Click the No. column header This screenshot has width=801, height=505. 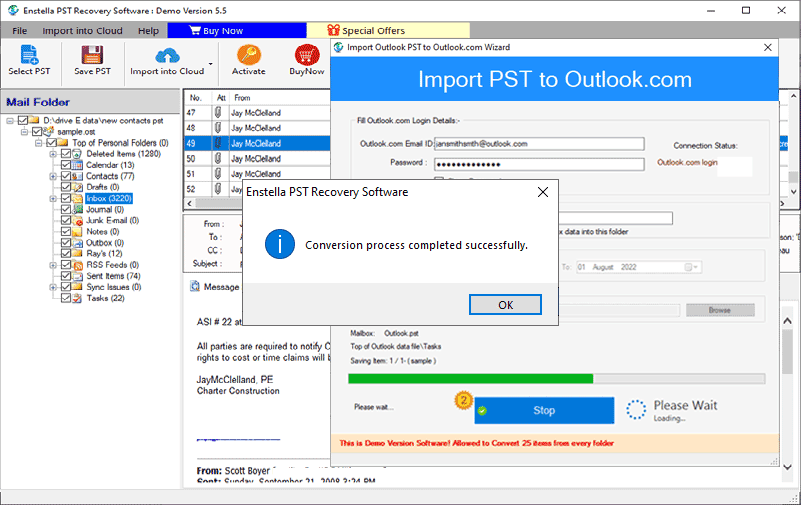[x=196, y=98]
